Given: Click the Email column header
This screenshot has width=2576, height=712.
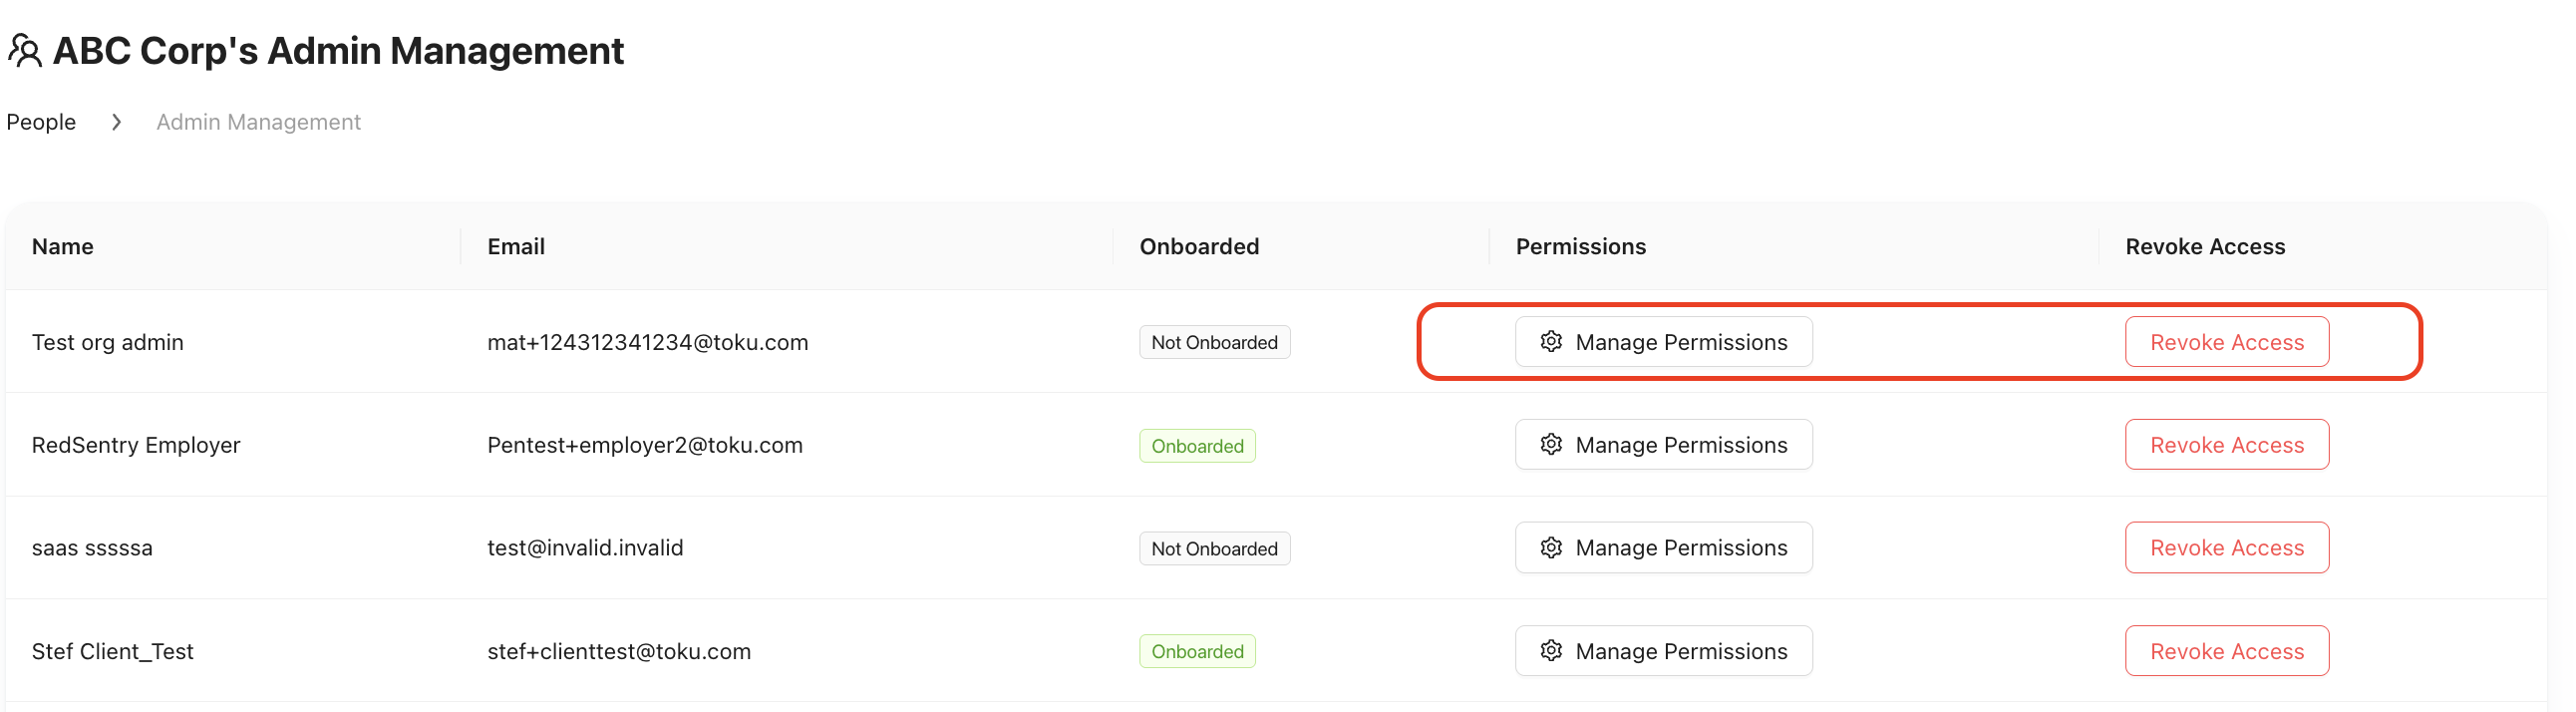Looking at the screenshot, I should (x=516, y=246).
